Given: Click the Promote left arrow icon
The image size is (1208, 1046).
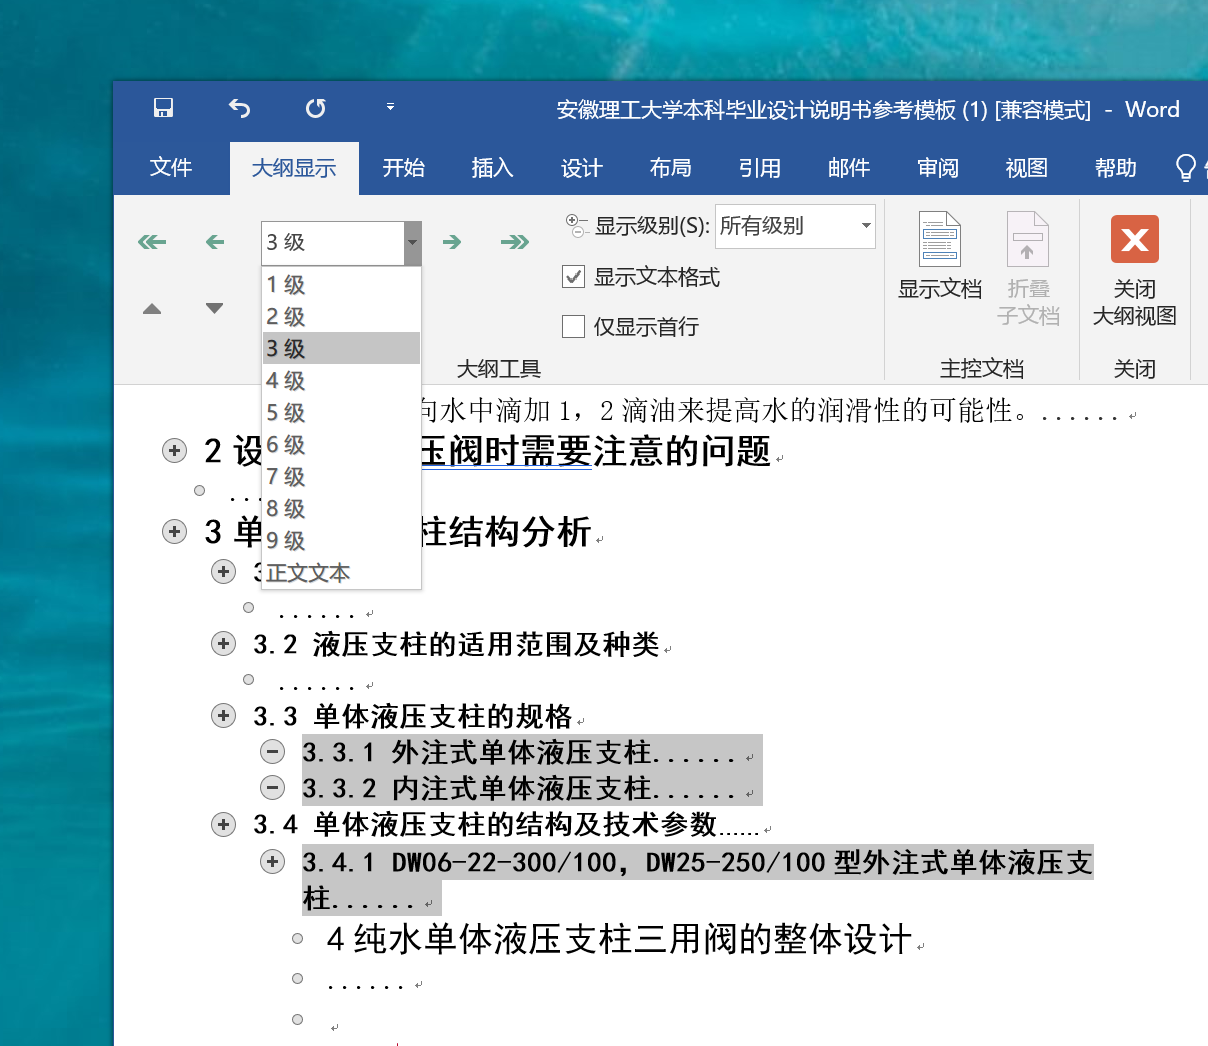Looking at the screenshot, I should click(x=215, y=242).
